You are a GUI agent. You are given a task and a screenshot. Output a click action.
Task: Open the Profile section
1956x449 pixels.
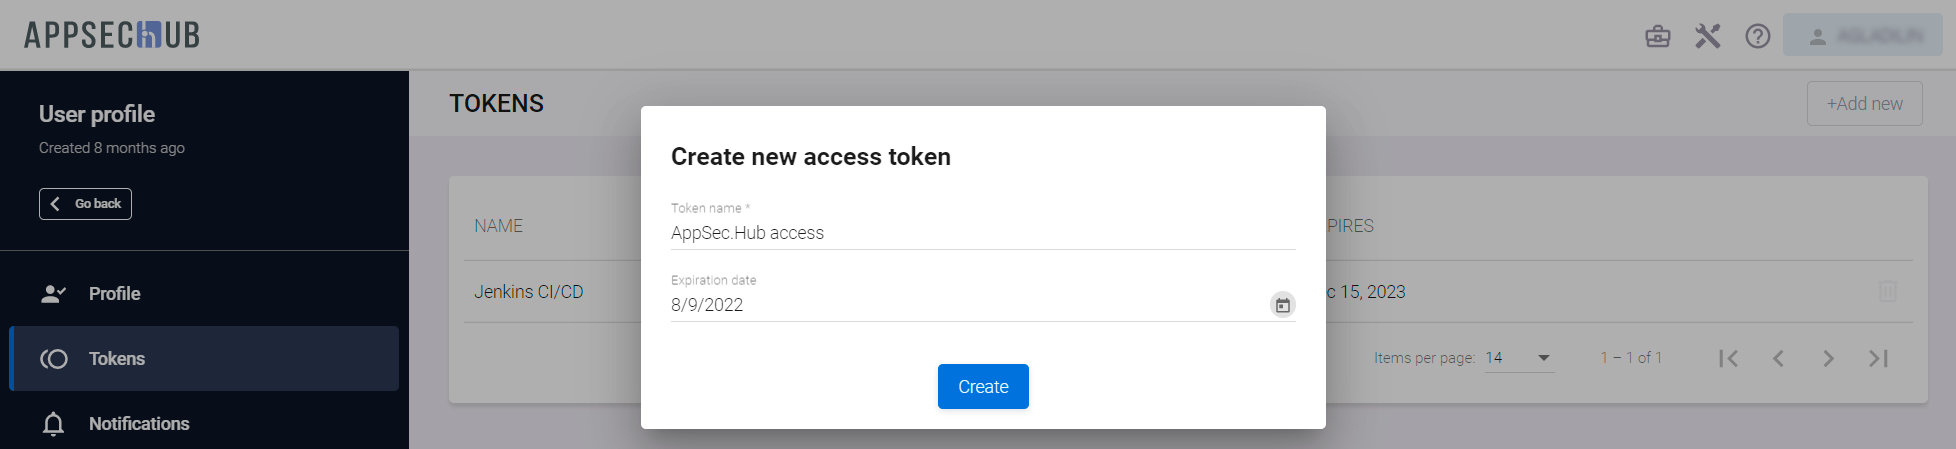coord(114,294)
